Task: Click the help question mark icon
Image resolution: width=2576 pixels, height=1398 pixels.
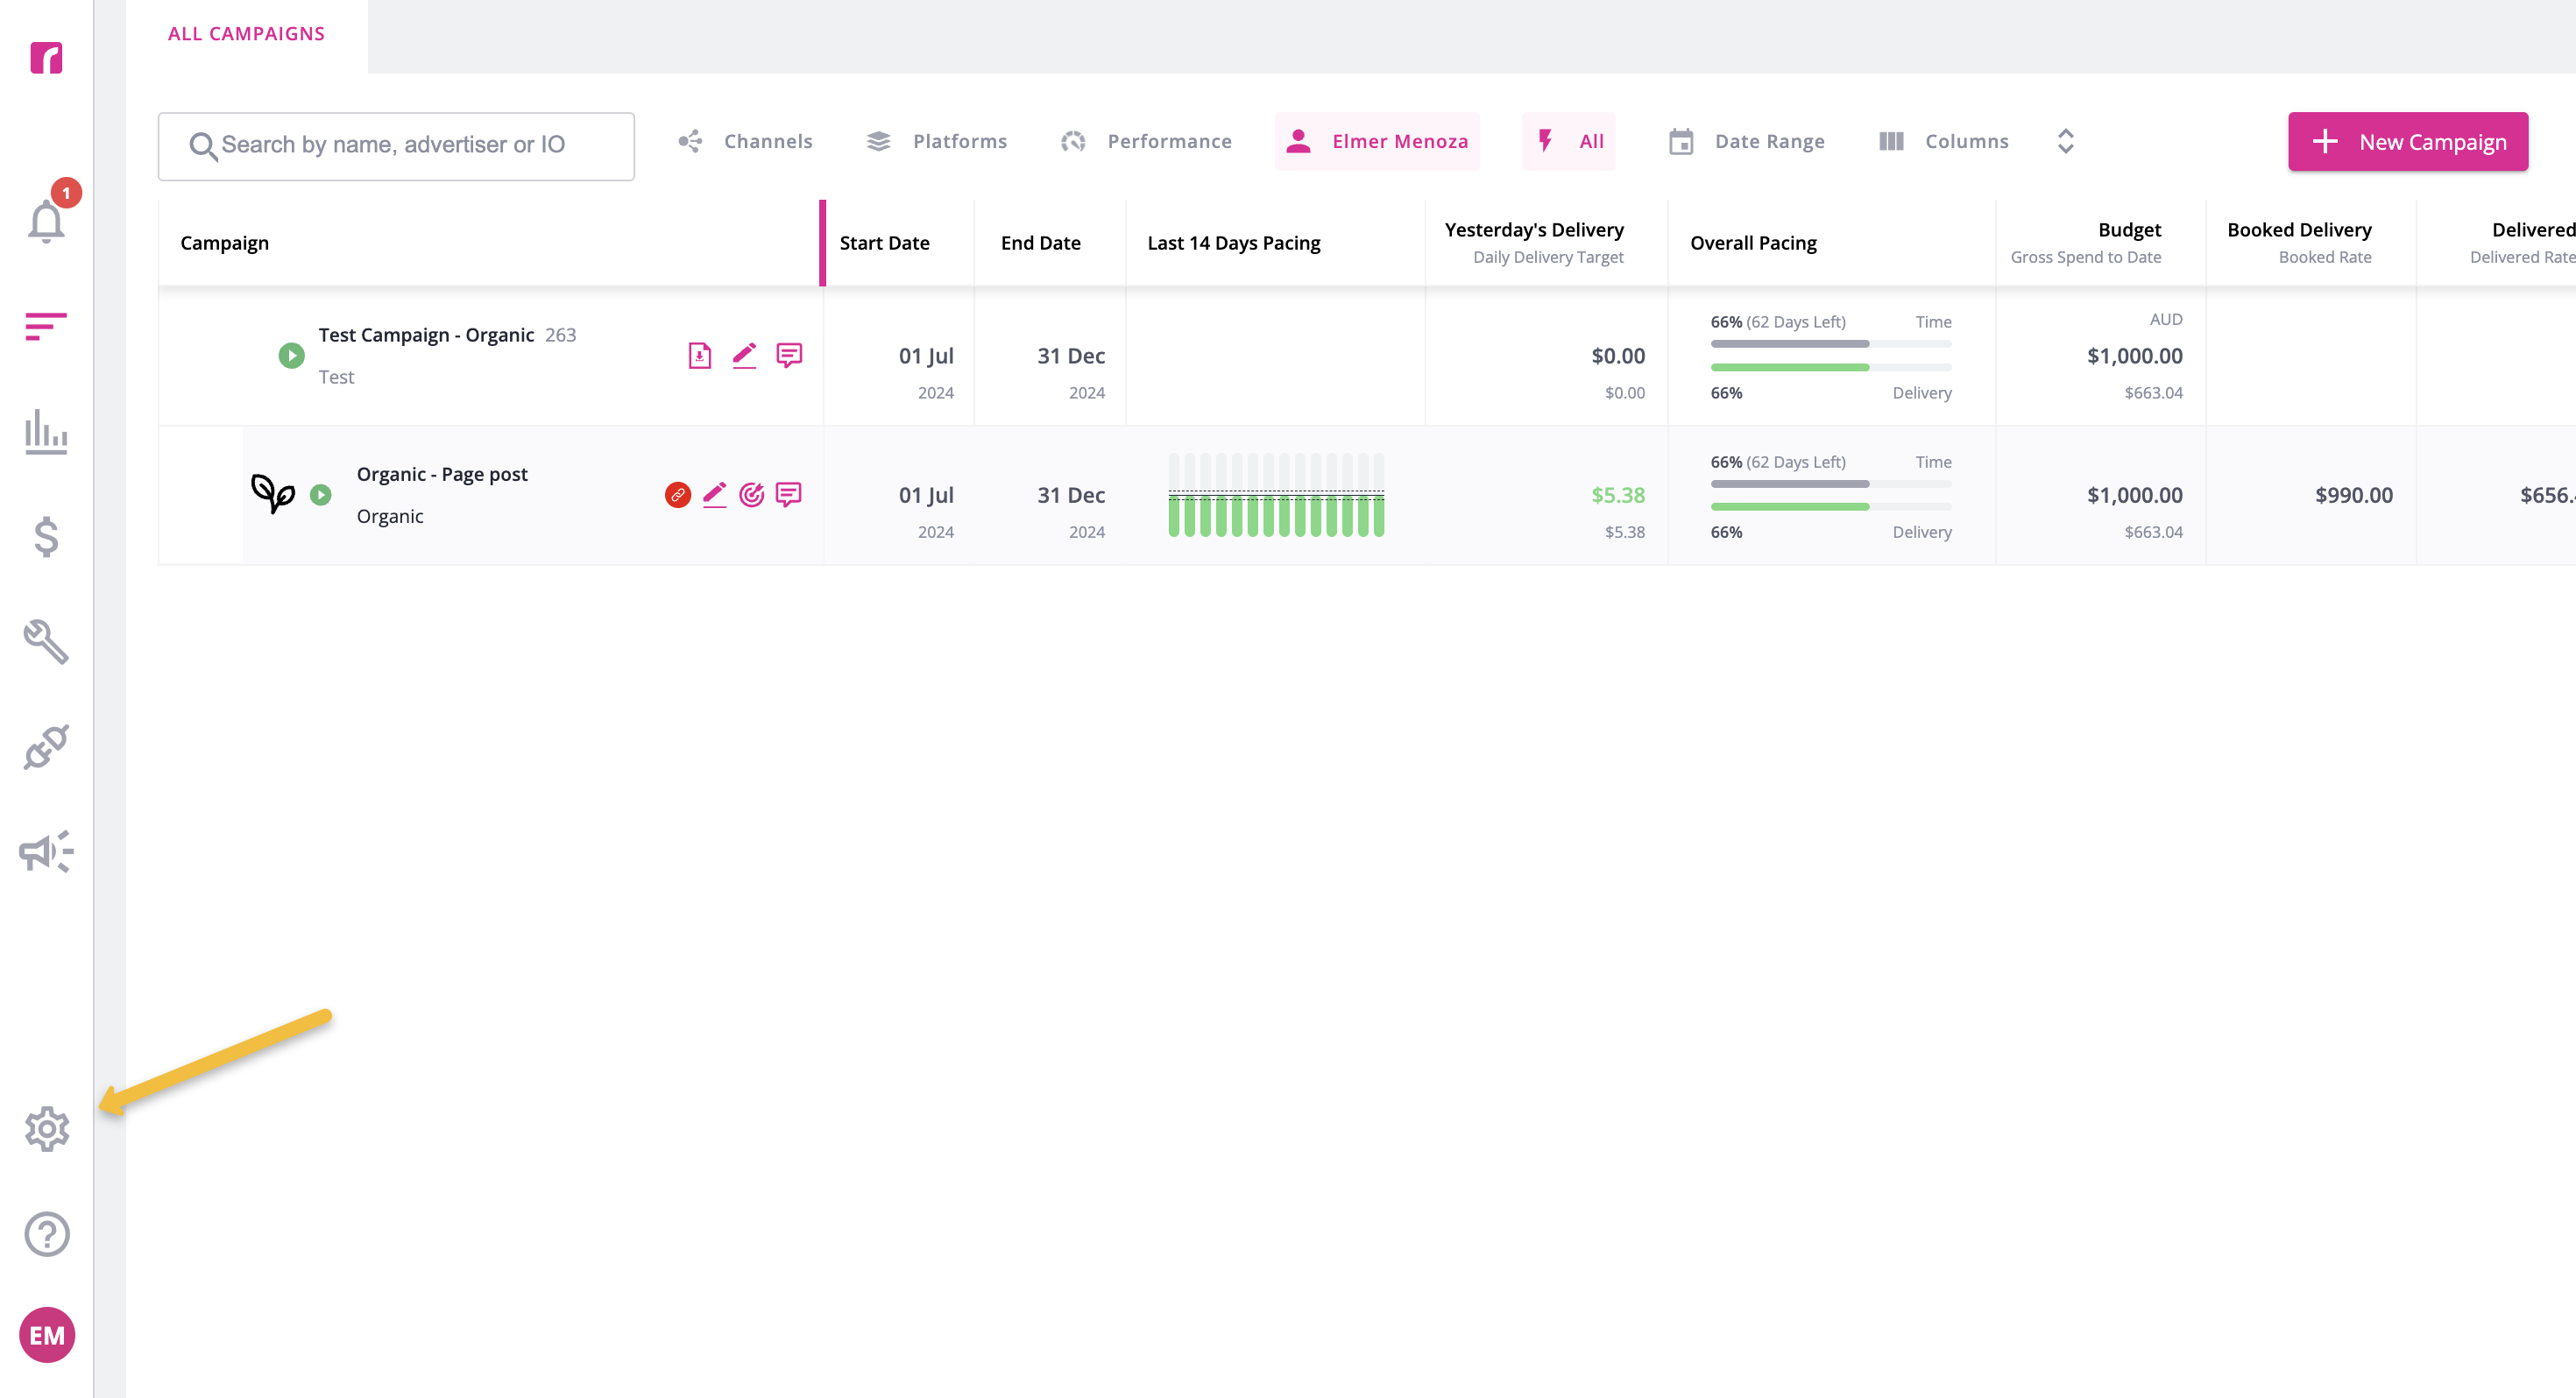Action: 46,1234
